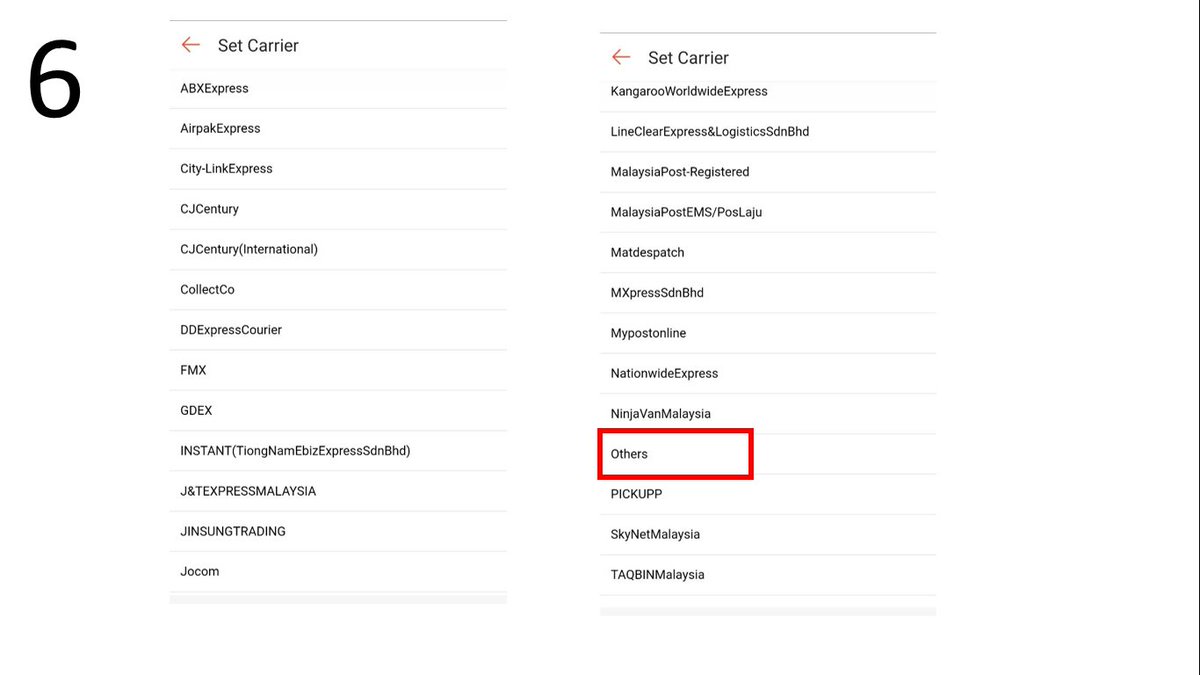Choose MXpressSdnBhd carrier
Viewport: 1200px width, 675px height.
pos(768,293)
